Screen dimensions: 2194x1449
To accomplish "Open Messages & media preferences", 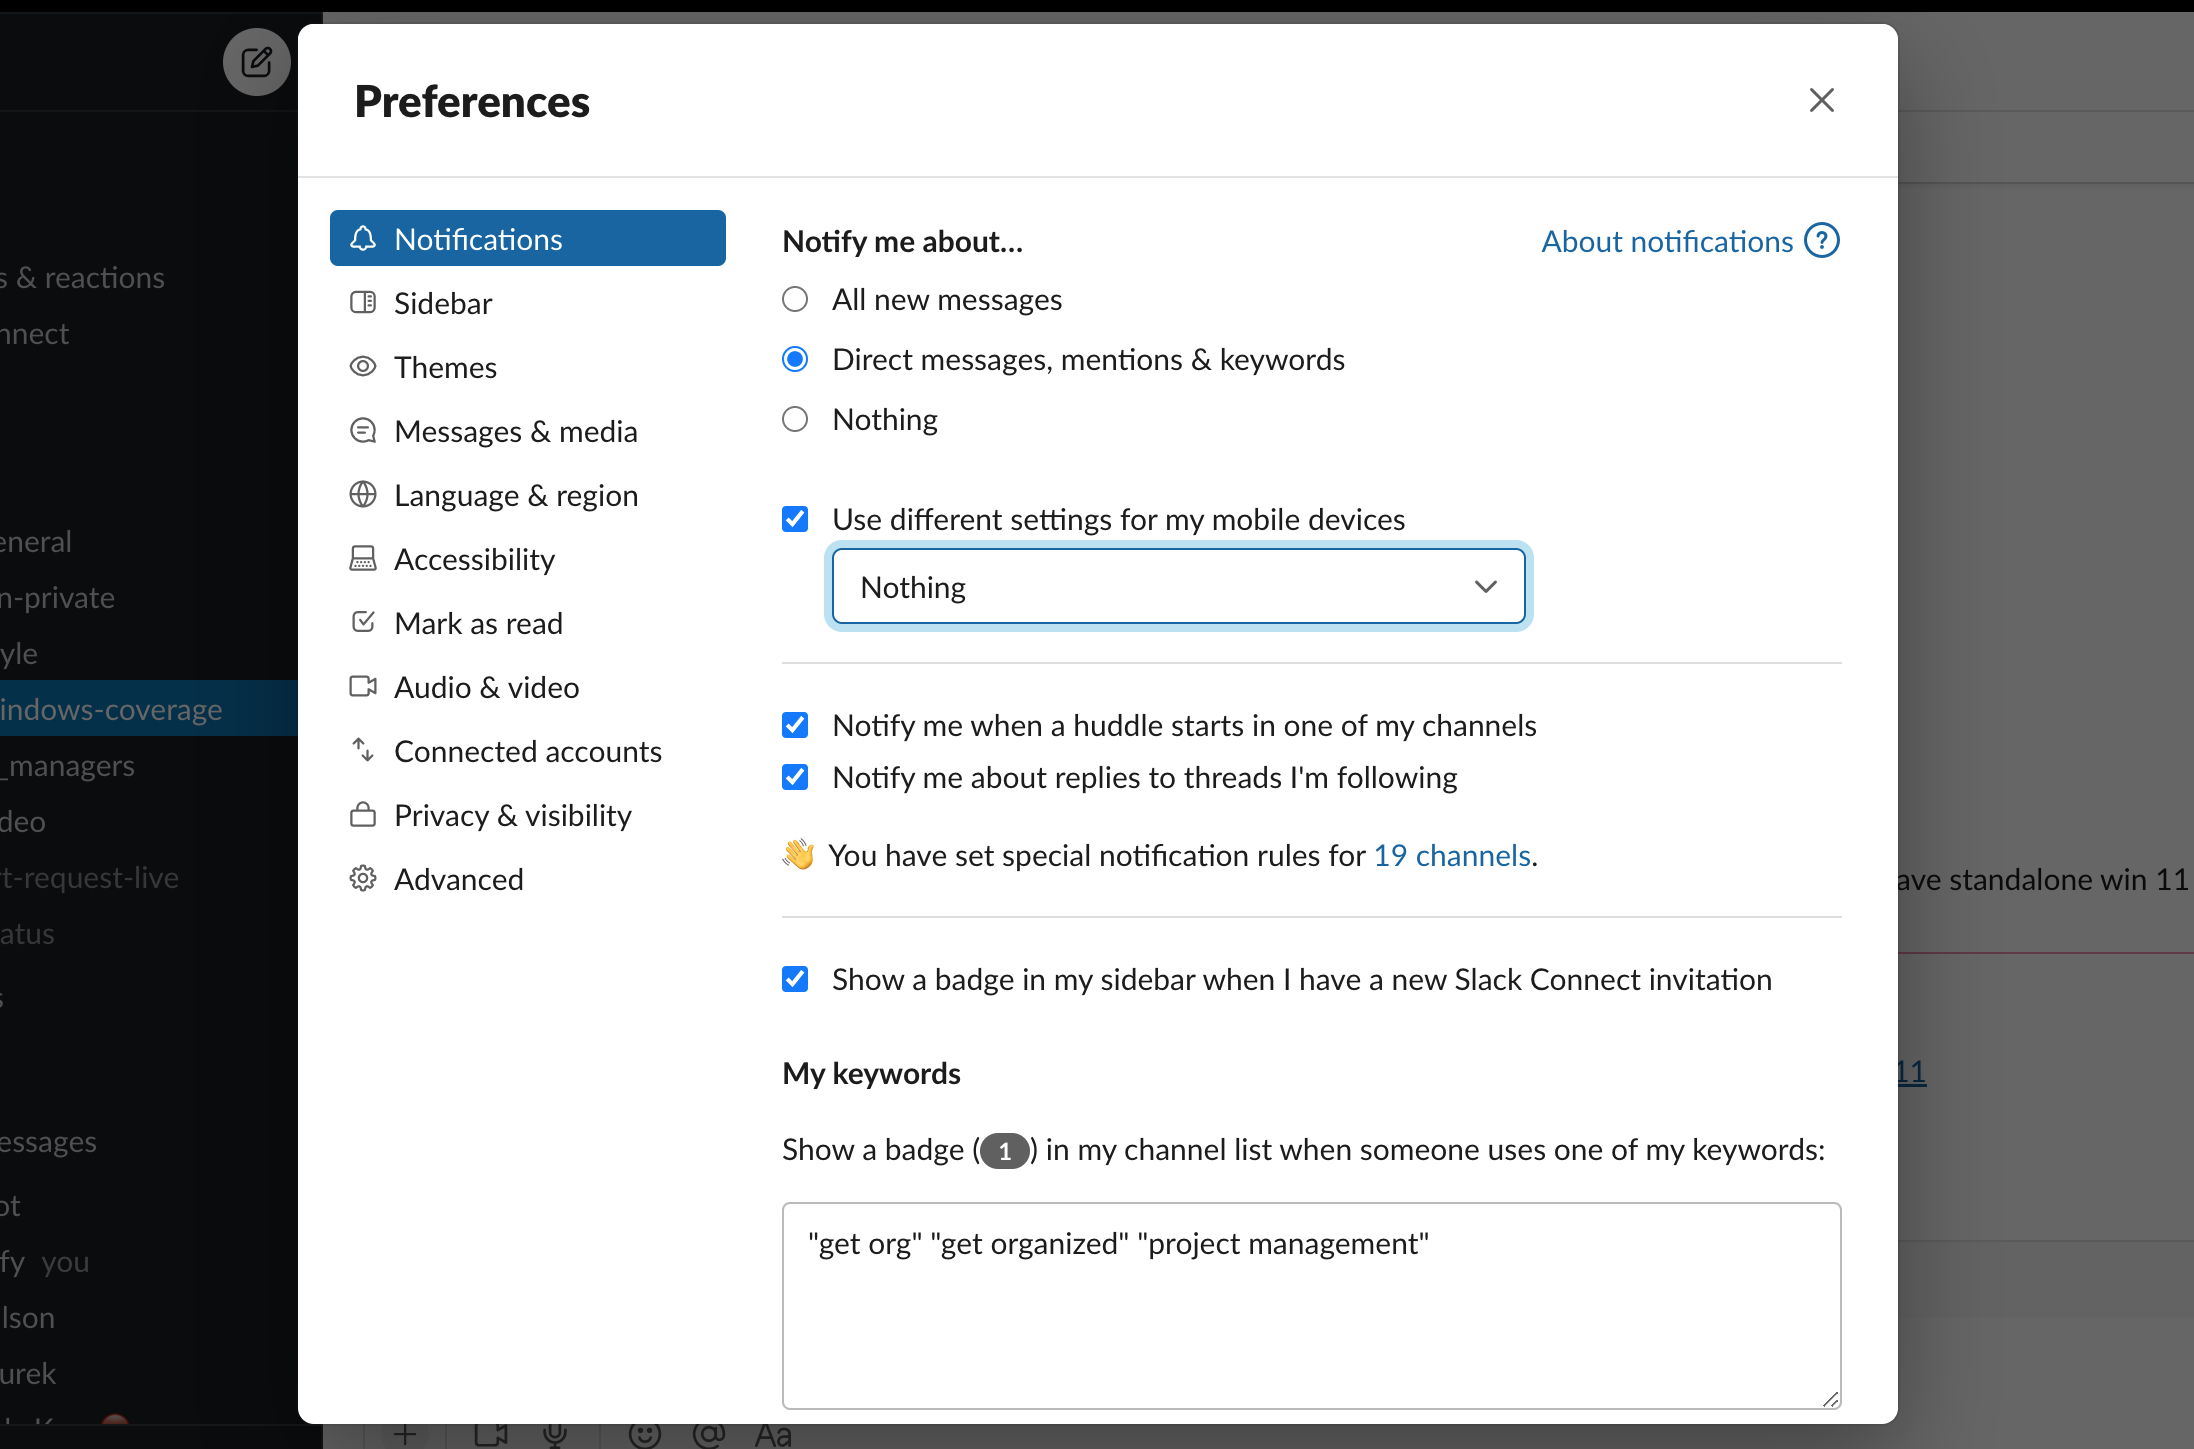I will (x=516, y=430).
